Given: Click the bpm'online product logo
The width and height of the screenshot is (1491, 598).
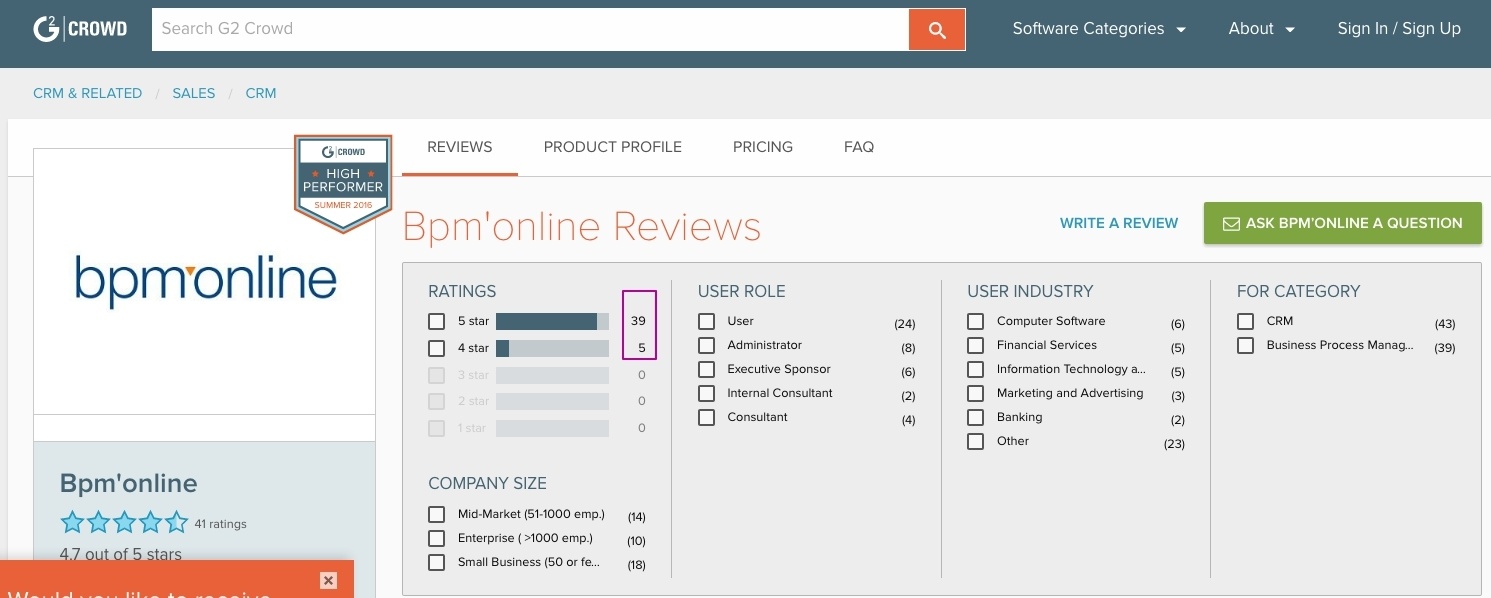Looking at the screenshot, I should [x=206, y=280].
